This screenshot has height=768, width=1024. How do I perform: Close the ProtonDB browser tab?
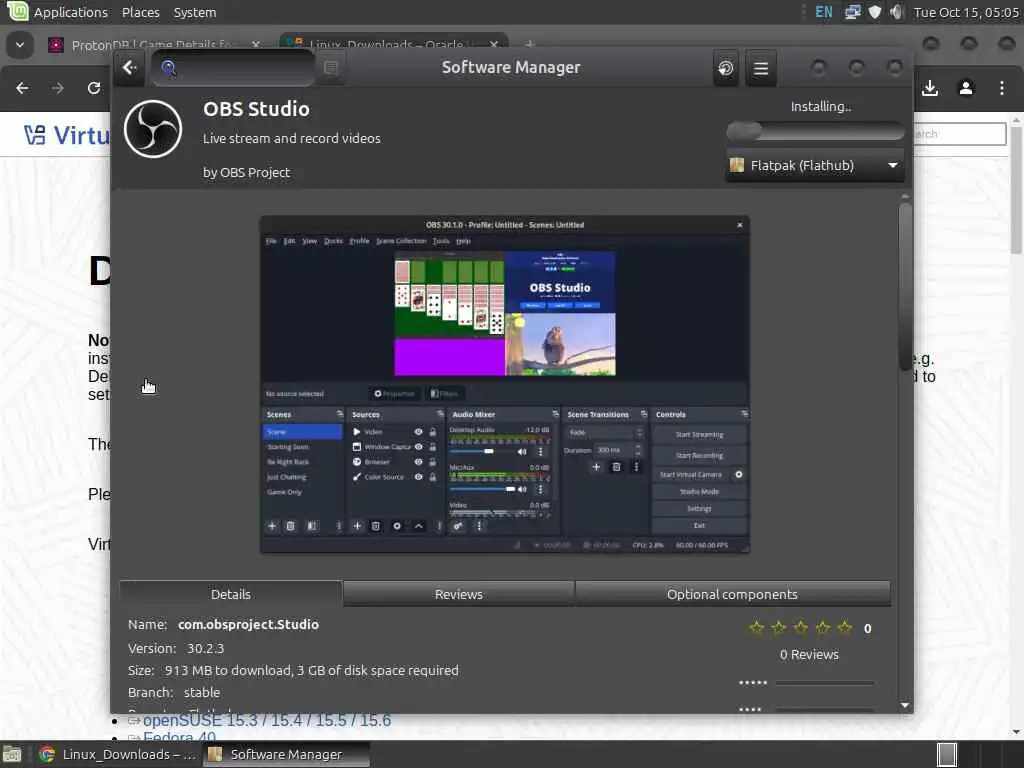click(x=256, y=45)
